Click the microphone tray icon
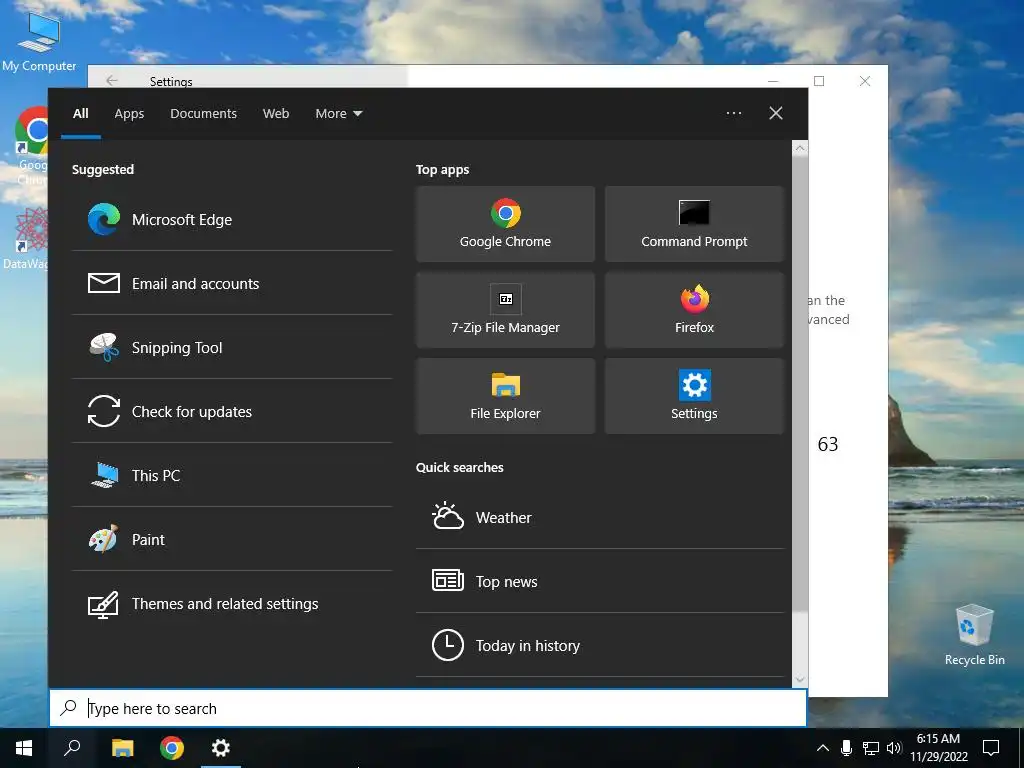Viewport: 1024px width, 768px height. point(846,748)
